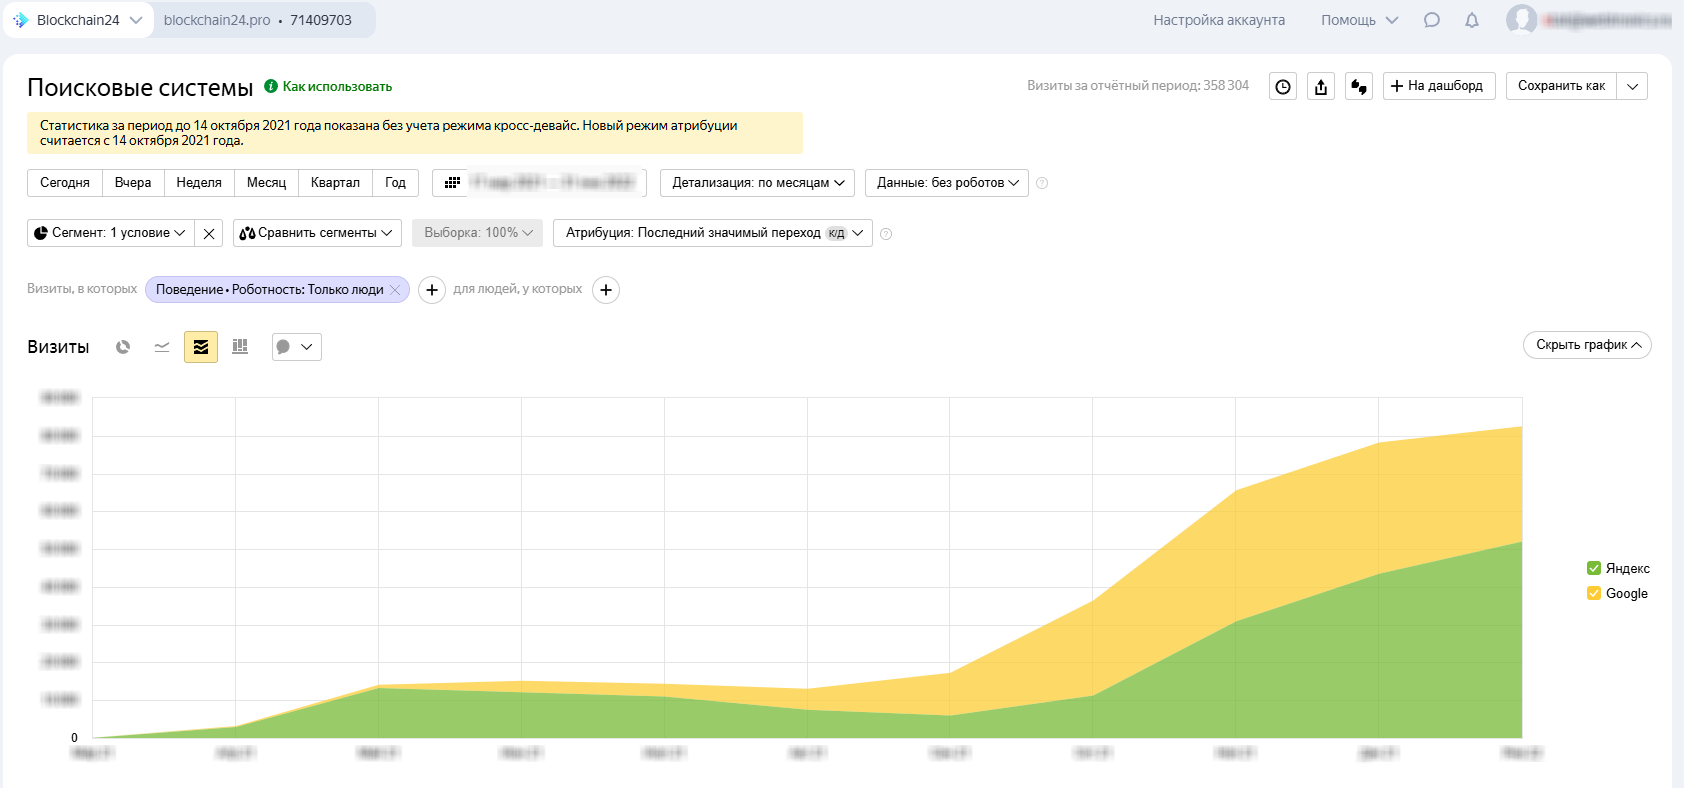Select the Неделя period tab

tap(199, 183)
